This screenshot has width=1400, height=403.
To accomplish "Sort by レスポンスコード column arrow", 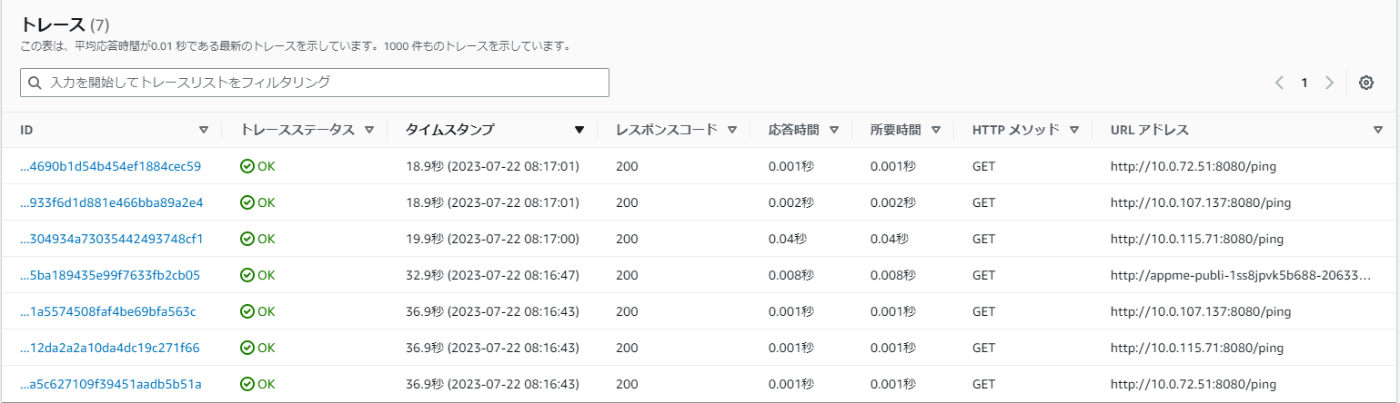I will coord(732,130).
